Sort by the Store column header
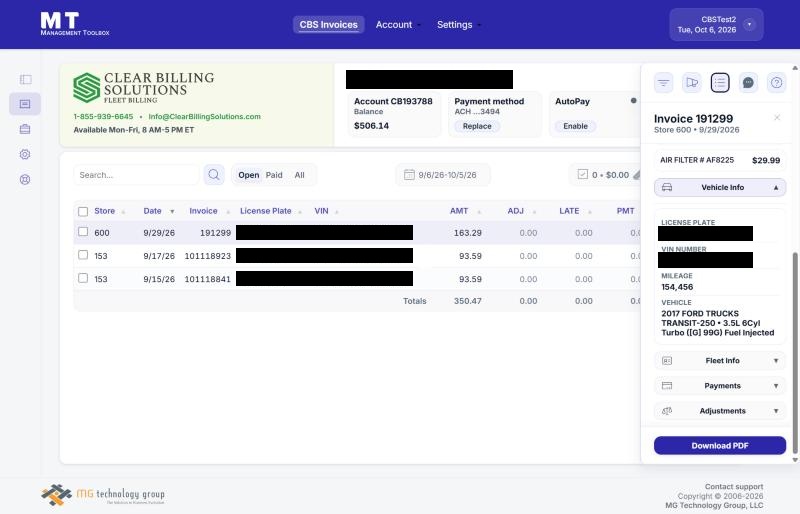The width and height of the screenshot is (800, 514). [109, 211]
